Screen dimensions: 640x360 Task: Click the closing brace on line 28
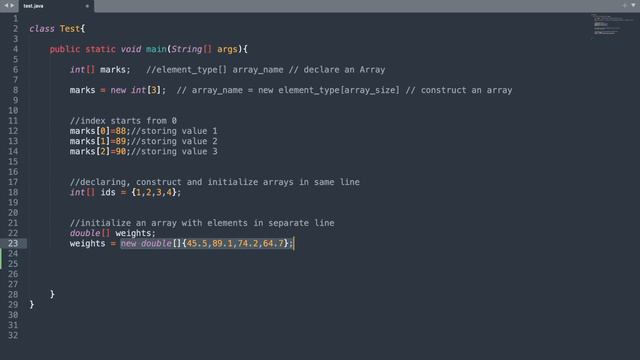52,294
